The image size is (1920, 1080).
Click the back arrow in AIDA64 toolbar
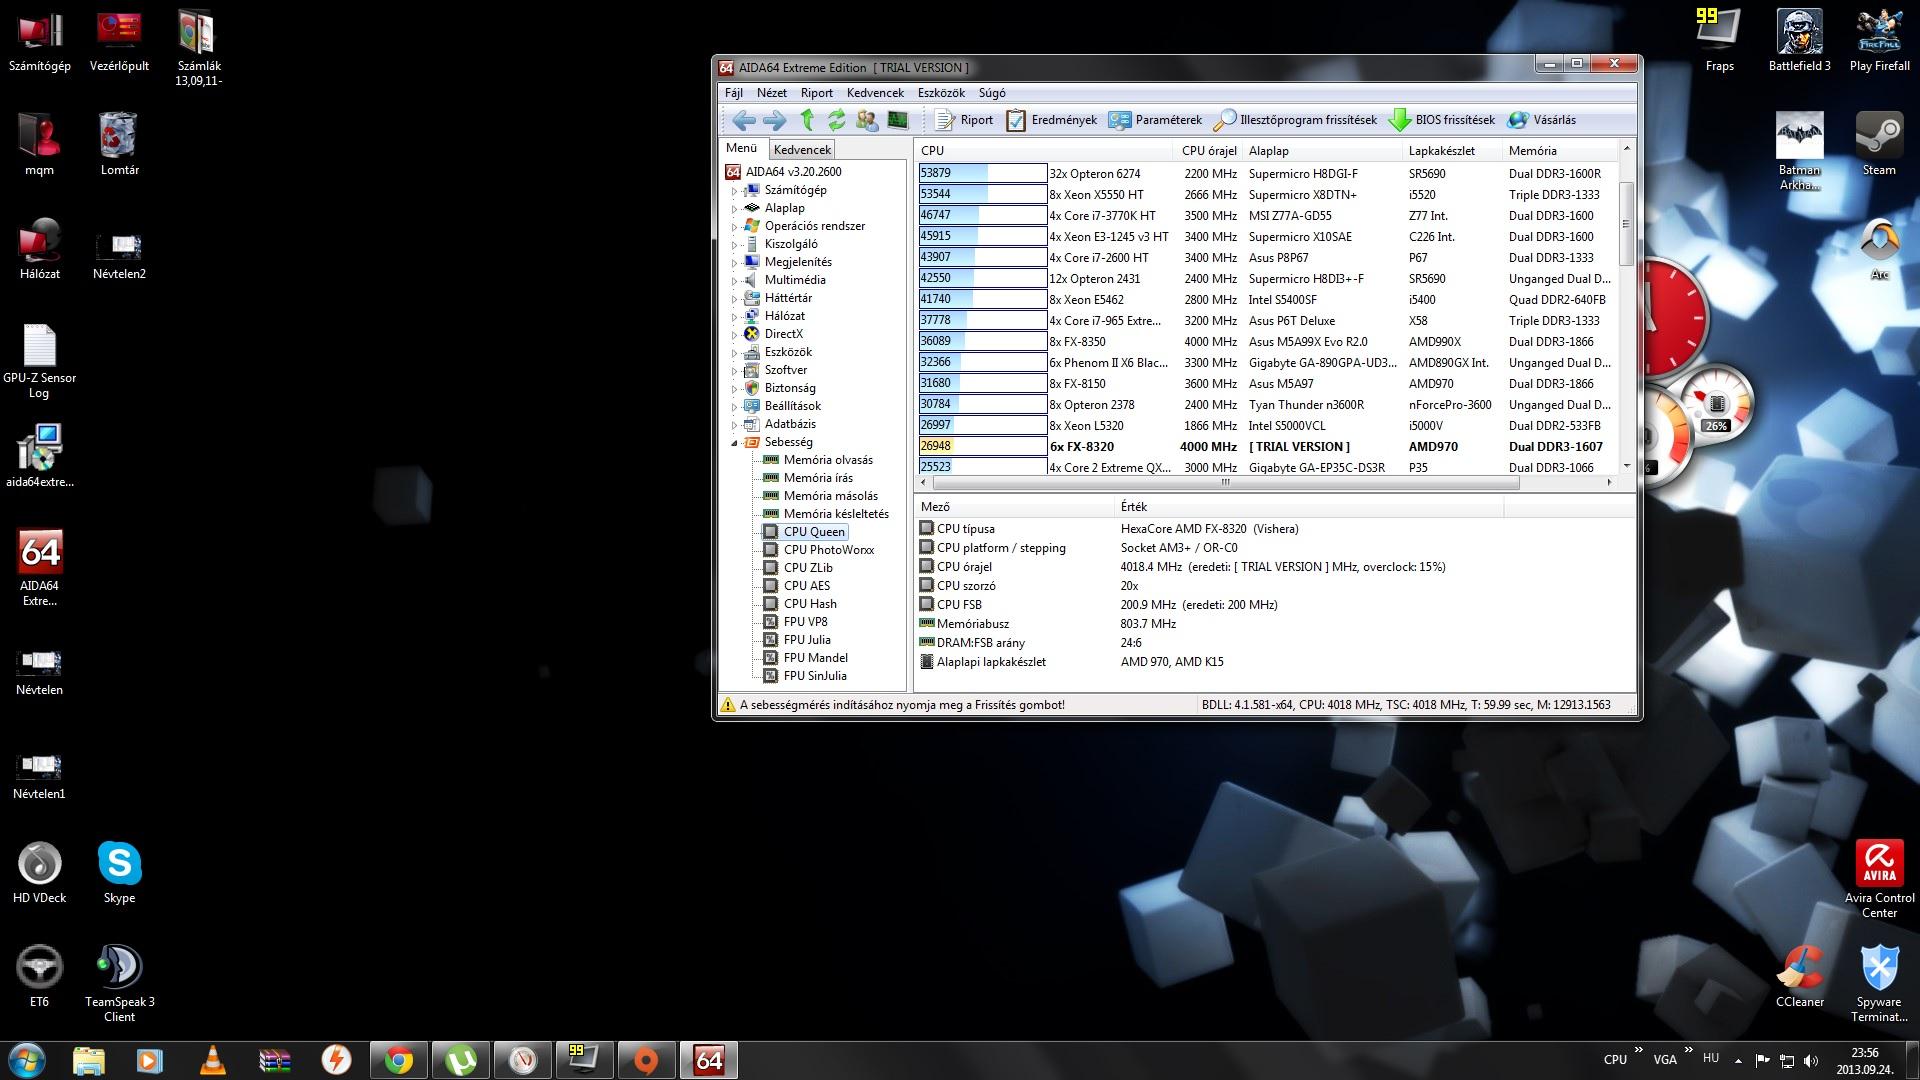pyautogui.click(x=743, y=120)
